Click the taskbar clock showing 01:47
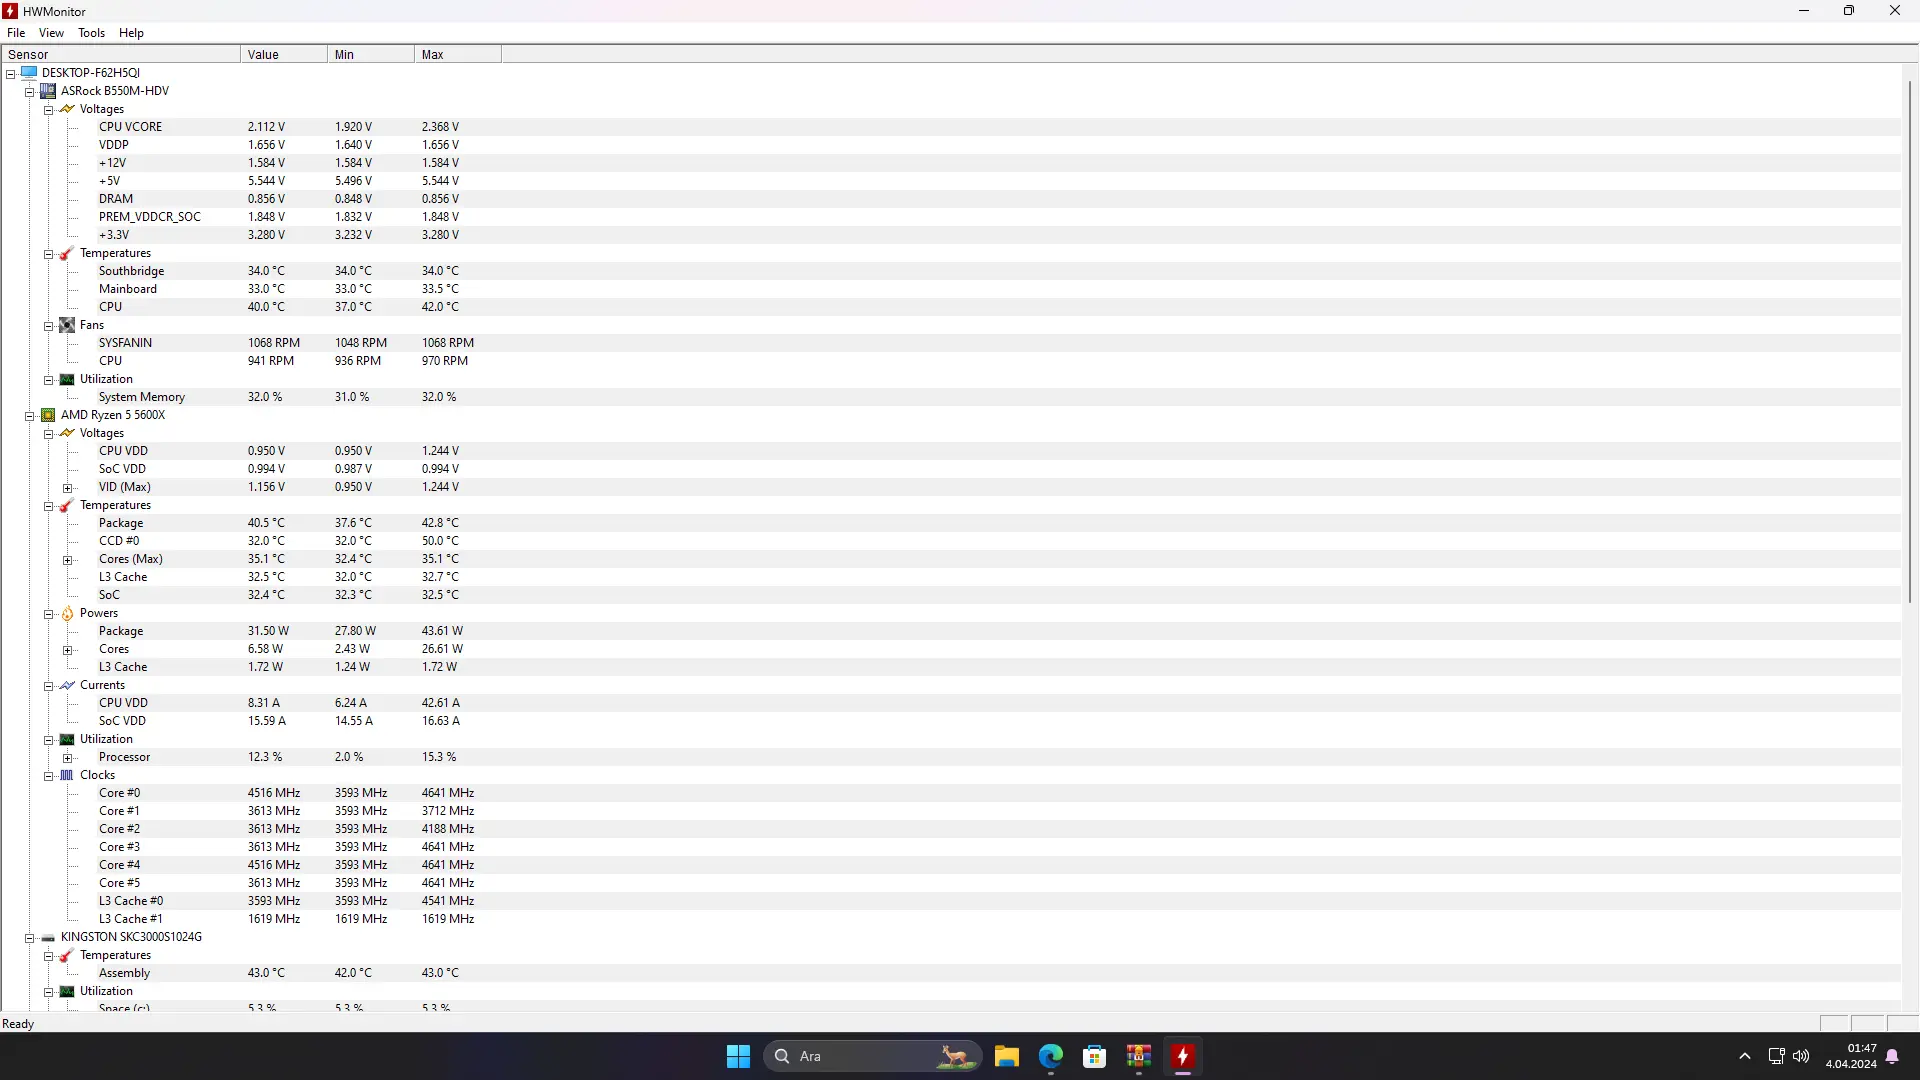Viewport: 1920px width, 1080px height. tap(1851, 1056)
